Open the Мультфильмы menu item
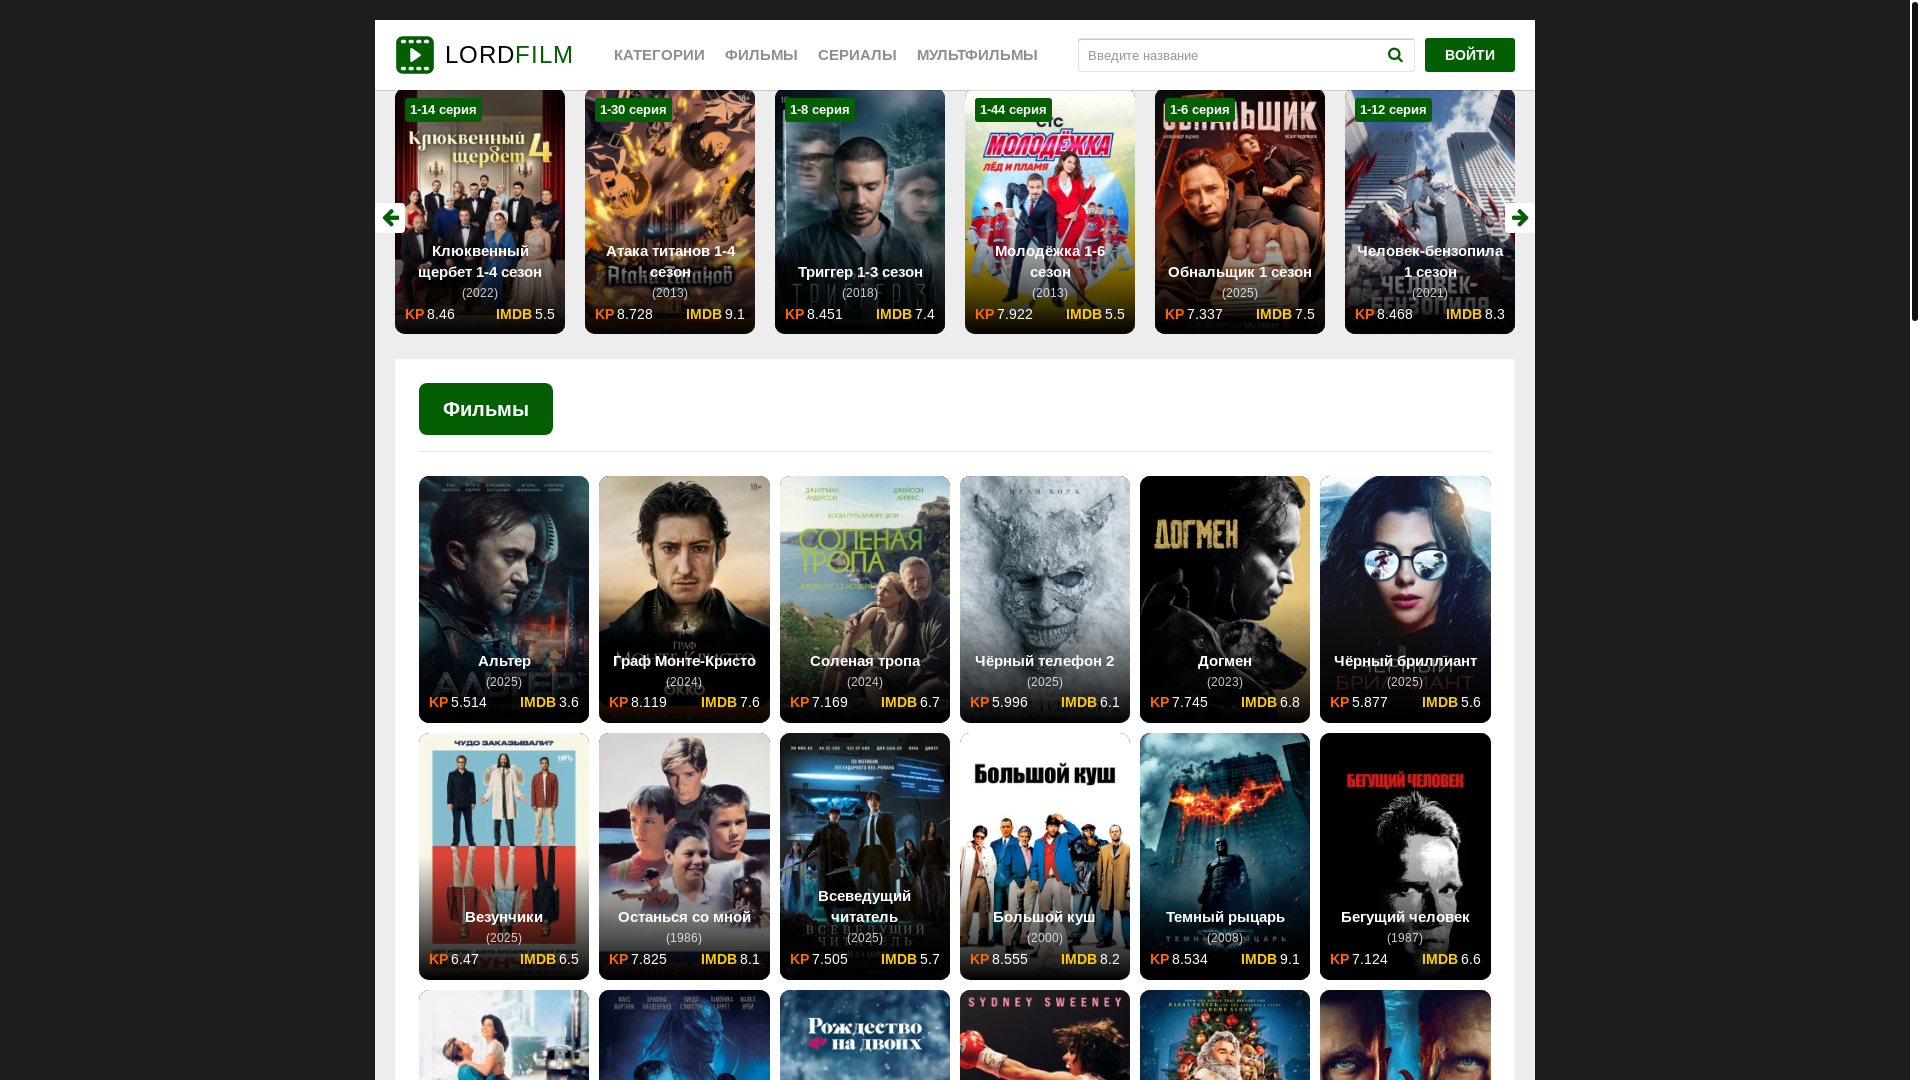1920x1080 pixels. [x=977, y=55]
